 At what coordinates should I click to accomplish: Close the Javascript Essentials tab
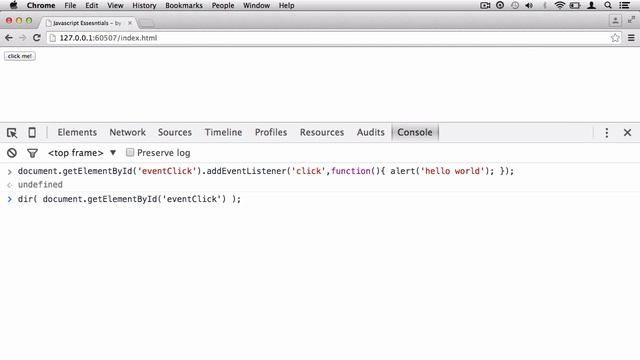[130, 23]
